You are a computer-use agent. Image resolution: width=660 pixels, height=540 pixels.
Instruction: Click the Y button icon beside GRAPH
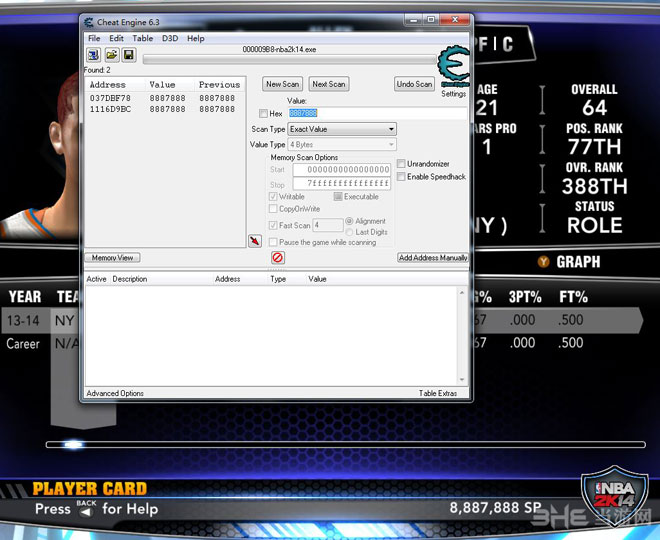[543, 262]
